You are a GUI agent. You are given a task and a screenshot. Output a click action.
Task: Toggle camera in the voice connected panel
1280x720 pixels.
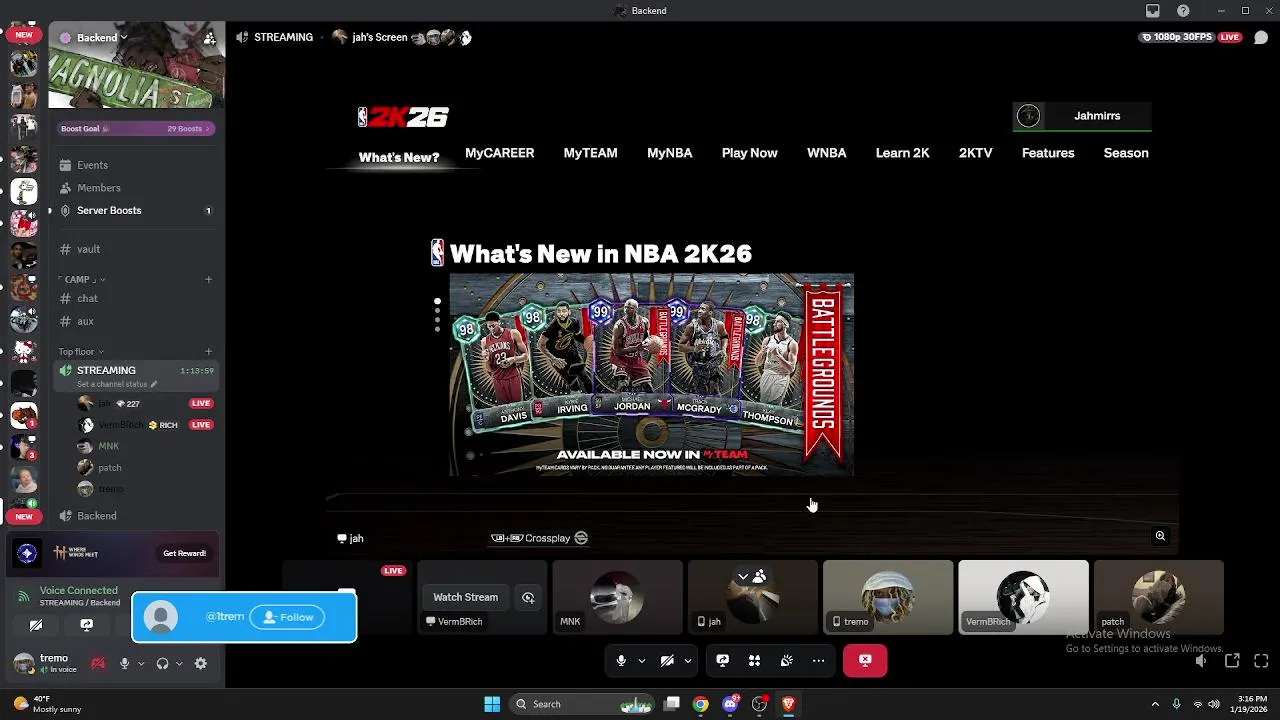[36, 625]
